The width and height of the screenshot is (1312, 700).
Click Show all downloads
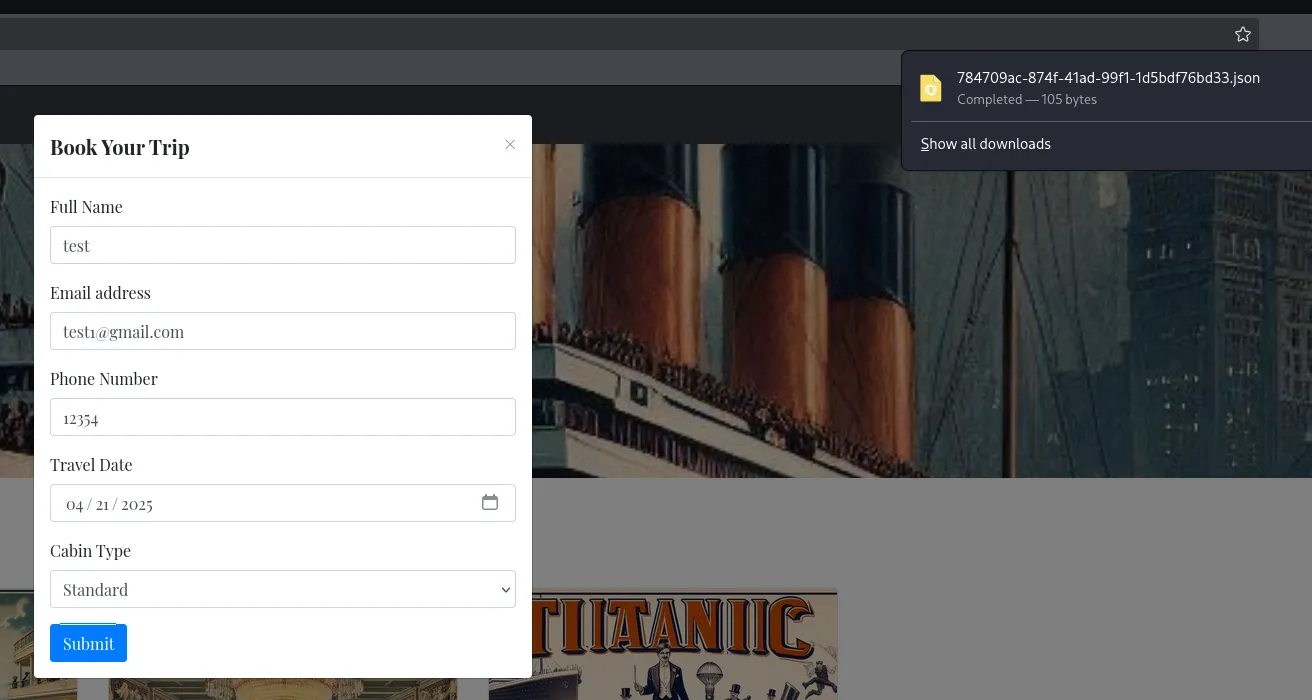(985, 144)
